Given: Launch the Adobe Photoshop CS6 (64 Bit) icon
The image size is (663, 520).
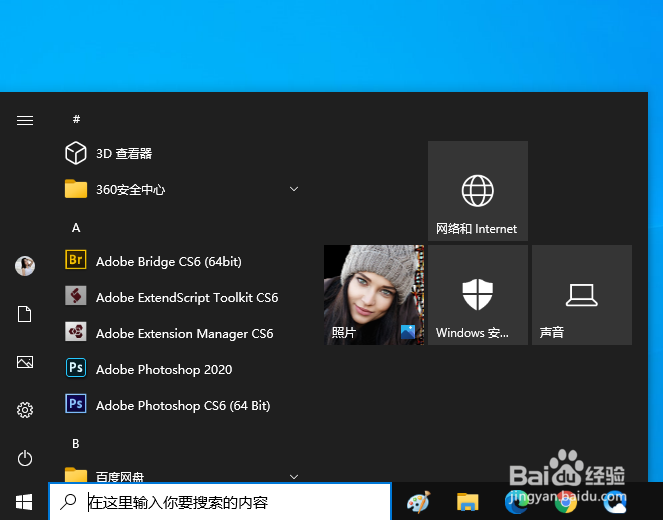Looking at the screenshot, I should click(76, 403).
